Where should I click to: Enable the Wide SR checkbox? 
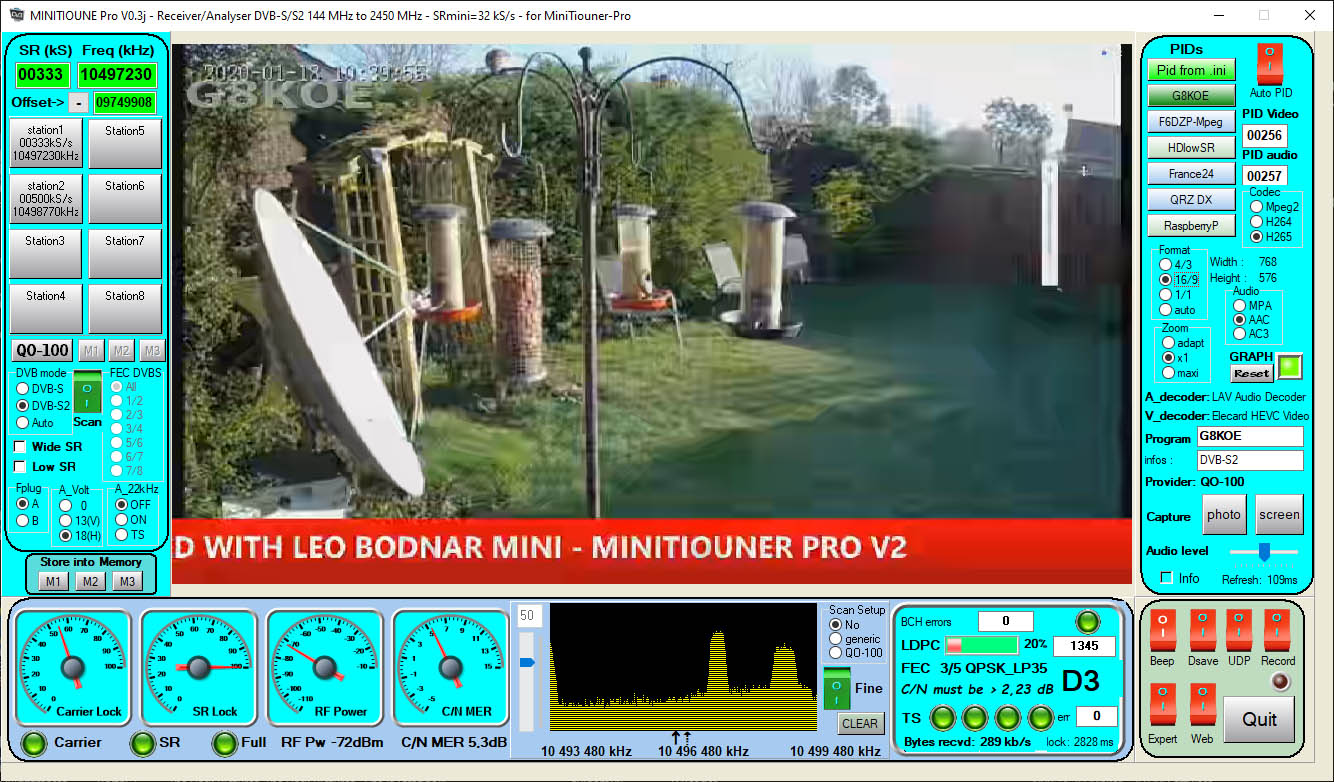pyautogui.click(x=17, y=447)
